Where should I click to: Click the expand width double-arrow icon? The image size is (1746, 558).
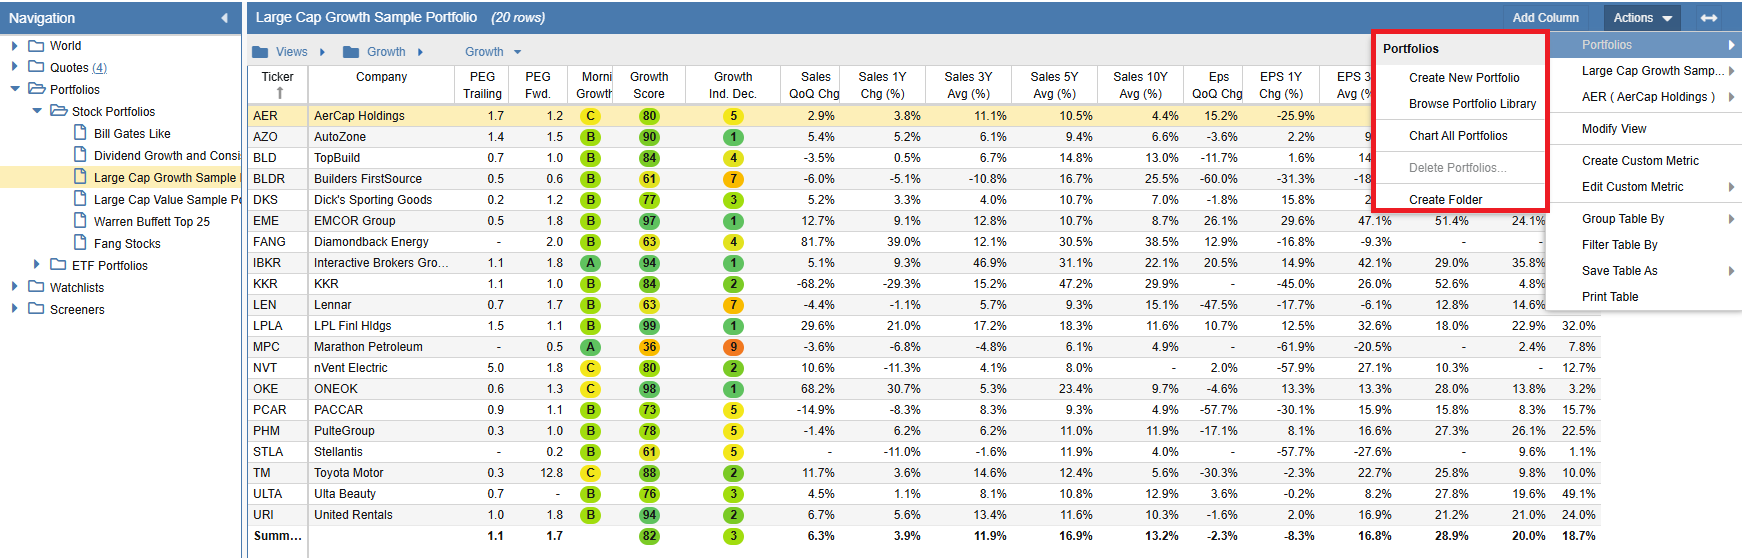pos(1709,18)
